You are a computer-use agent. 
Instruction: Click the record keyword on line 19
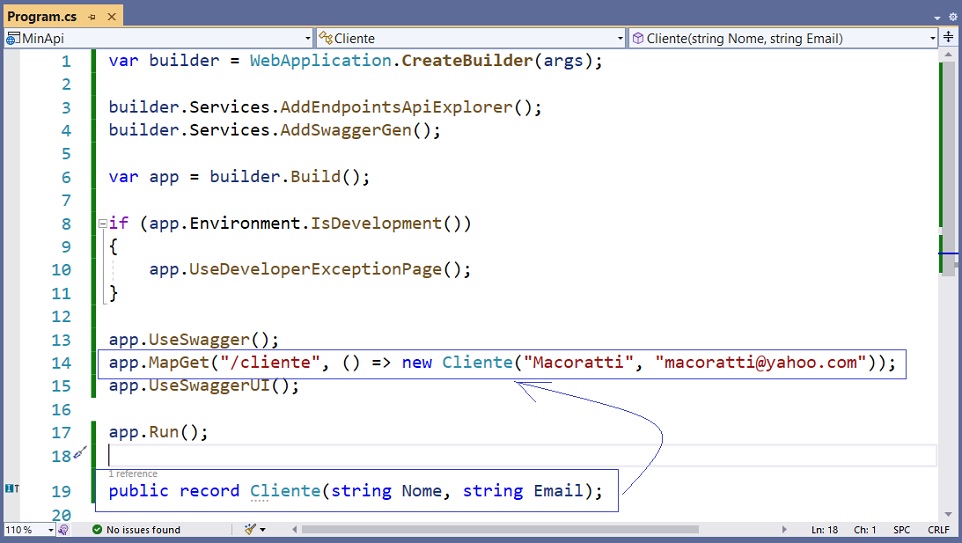click(x=209, y=491)
